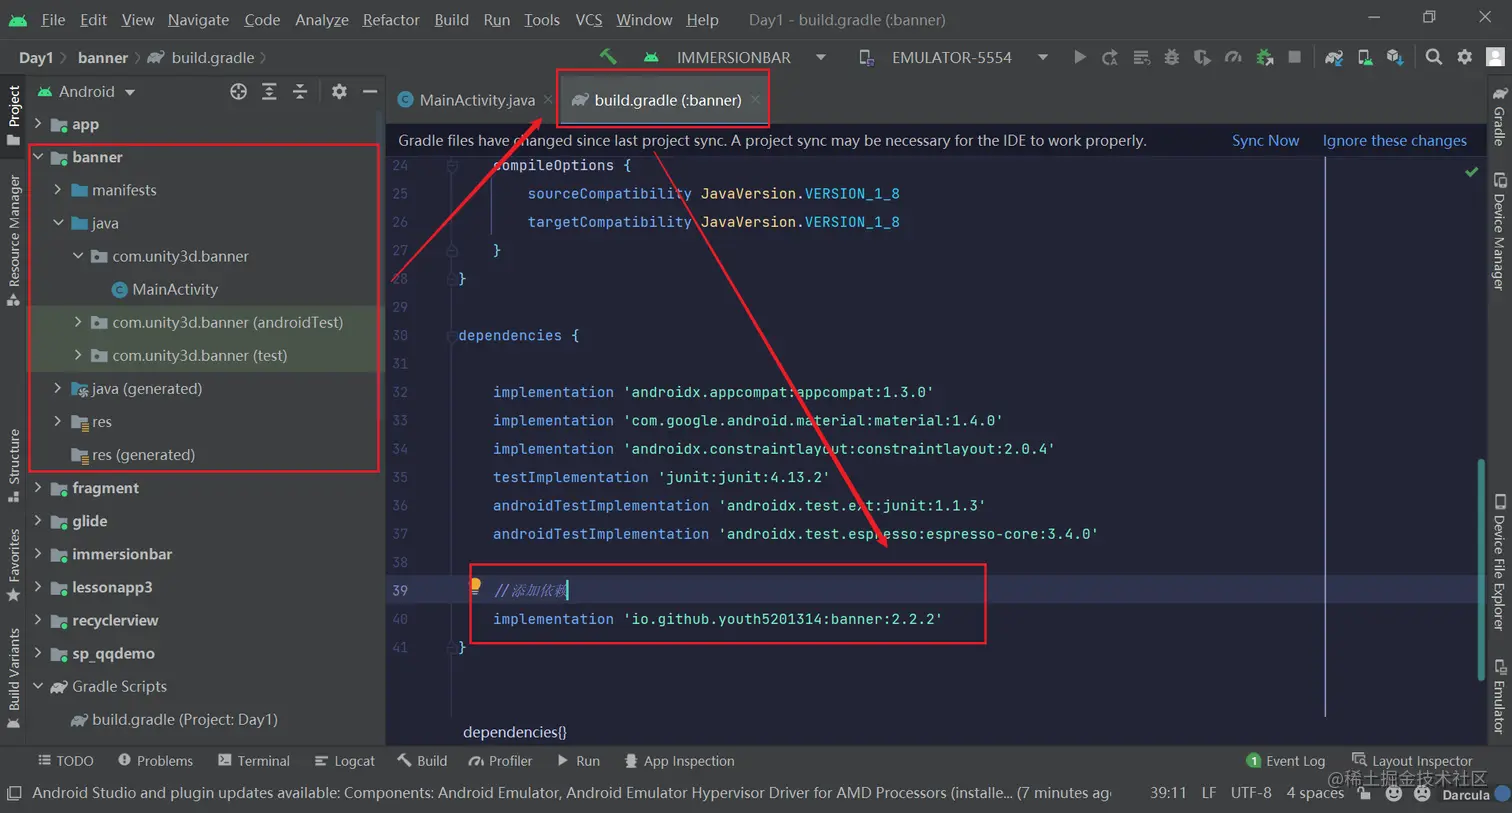Hide the project panel with minus icon
The image size is (1512, 813).
(370, 91)
